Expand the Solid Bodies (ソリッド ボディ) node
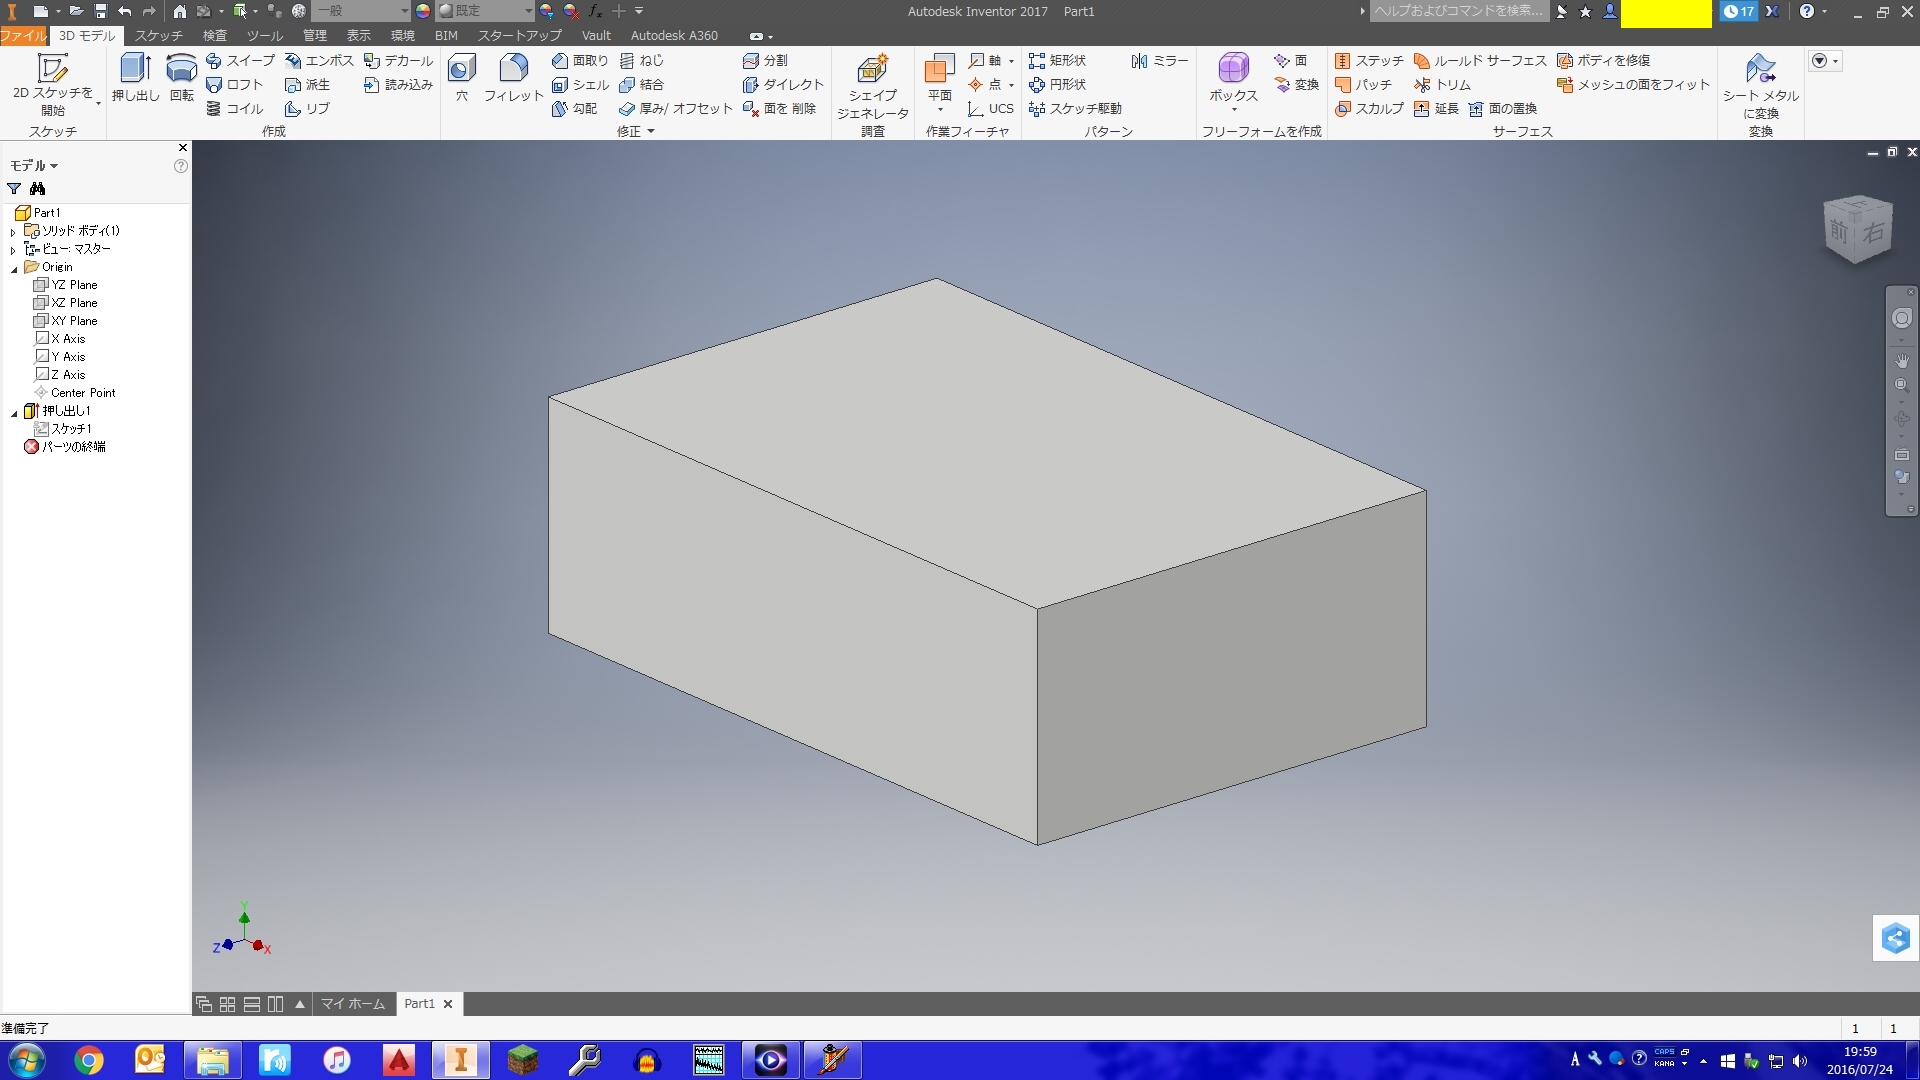 [x=13, y=231]
